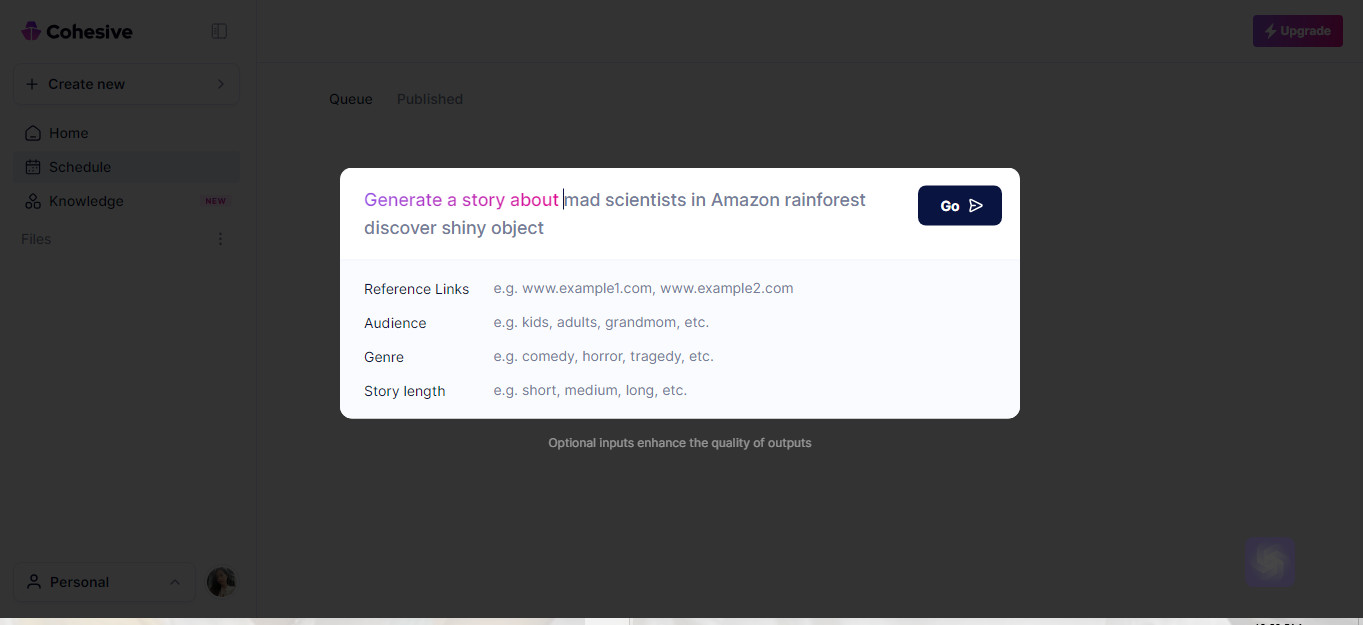The height and width of the screenshot is (625, 1363).
Task: Expand the Personal workspace dropdown
Action: click(x=105, y=582)
